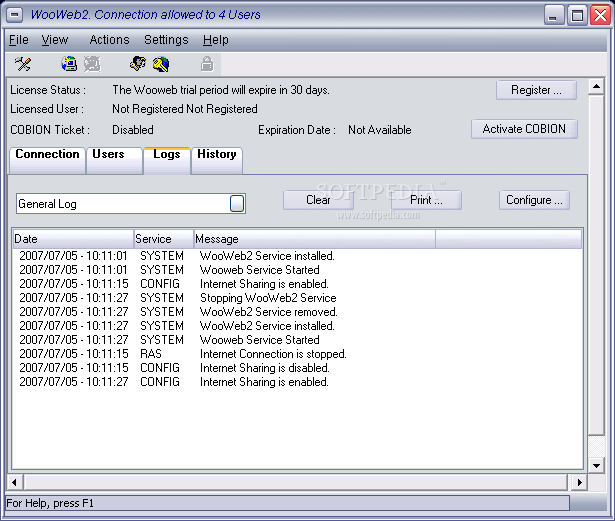Click the license status trial period text

click(221, 90)
